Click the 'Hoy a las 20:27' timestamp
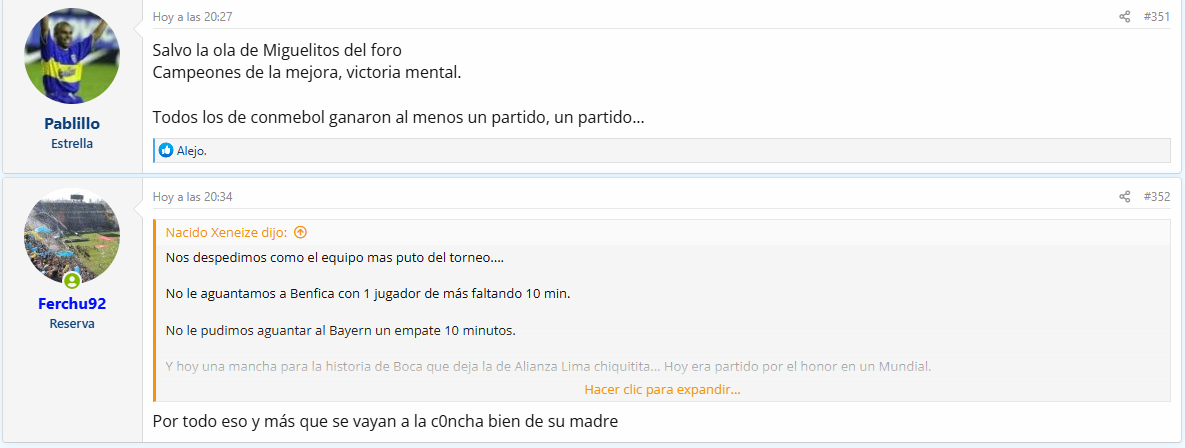This screenshot has height=448, width=1185. [x=193, y=17]
